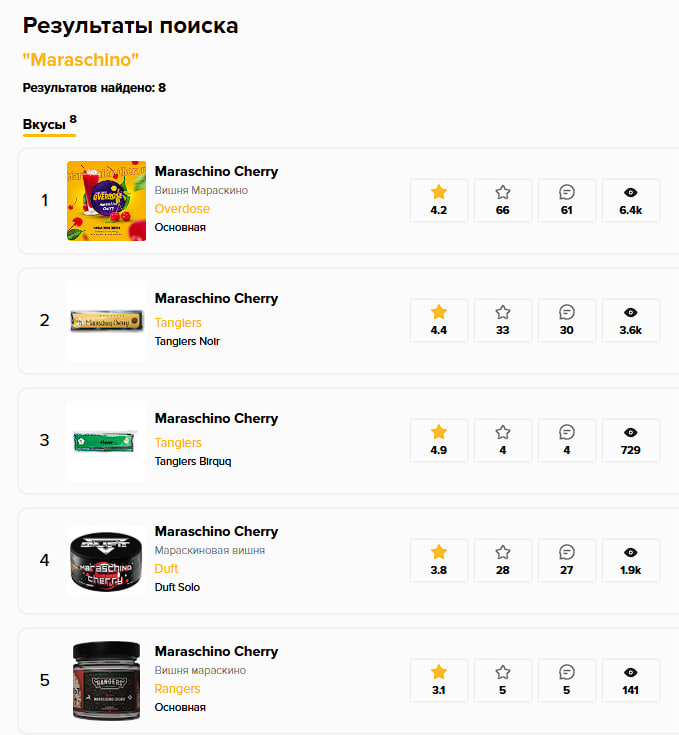Click the Duft Maraschino Cherry tin thumbnail

click(106, 561)
